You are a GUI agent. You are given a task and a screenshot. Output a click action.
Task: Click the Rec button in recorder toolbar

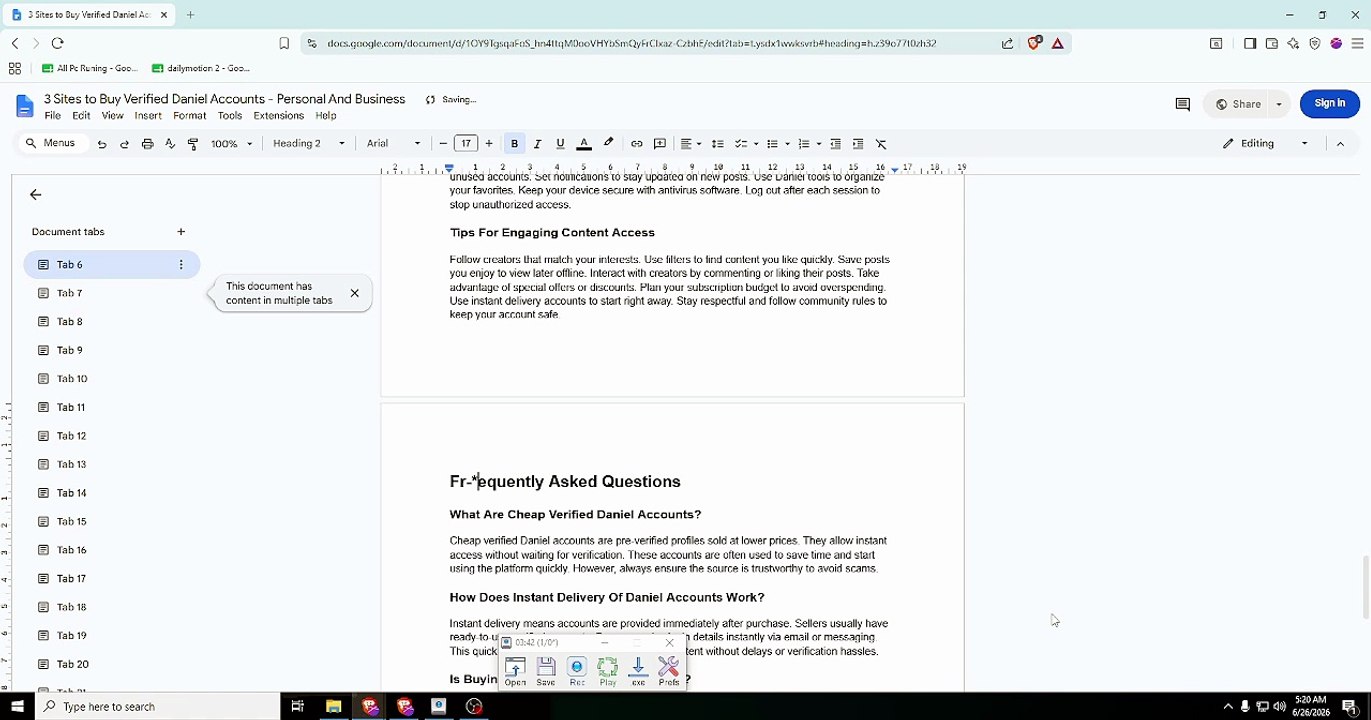[x=577, y=671]
